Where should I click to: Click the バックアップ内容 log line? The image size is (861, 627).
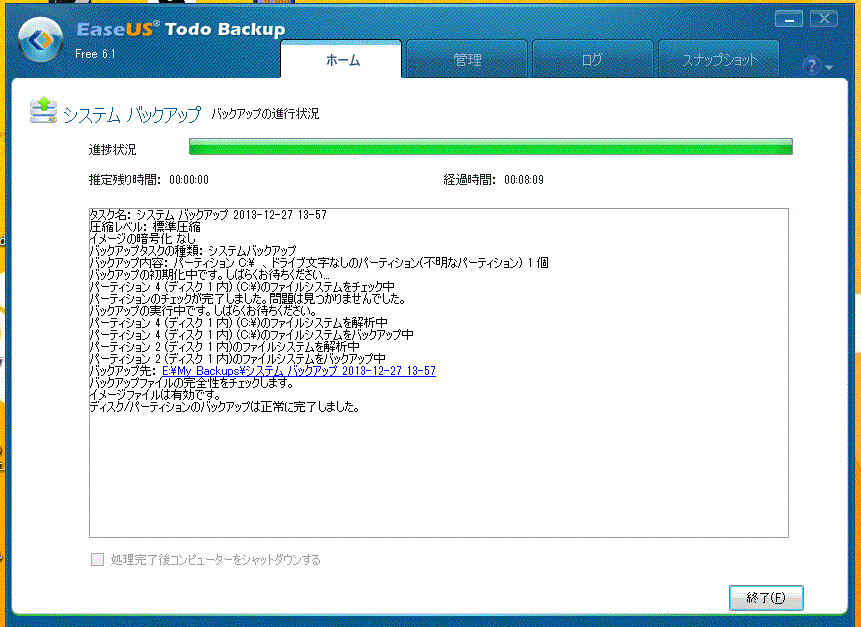point(319,262)
